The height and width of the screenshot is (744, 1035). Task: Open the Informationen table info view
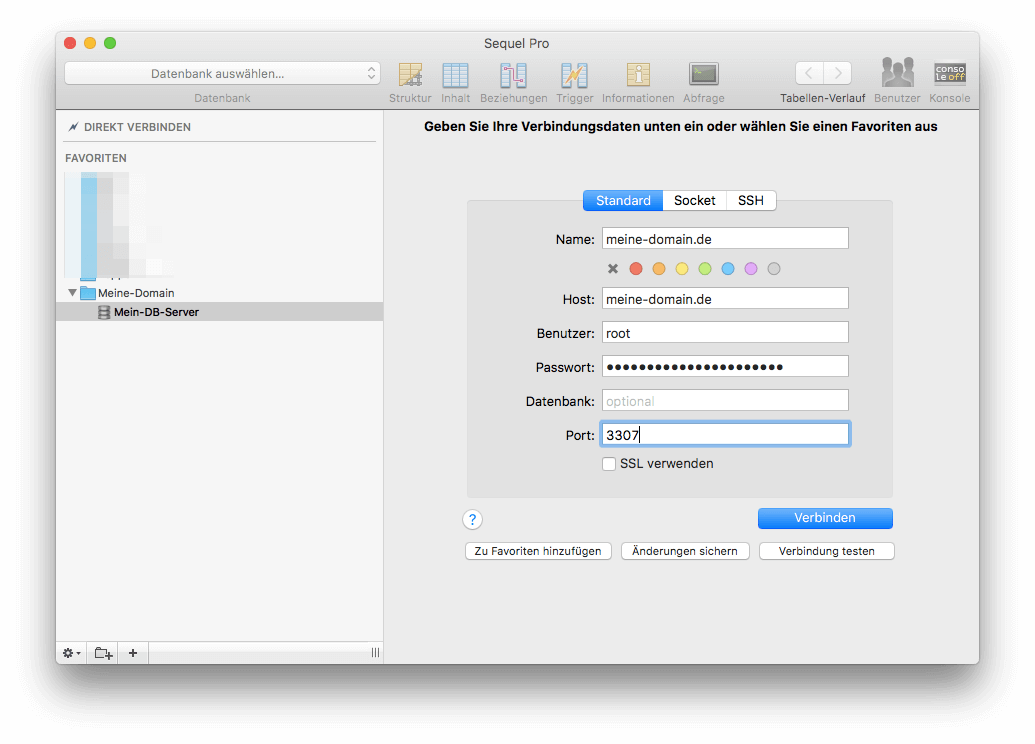[x=638, y=75]
